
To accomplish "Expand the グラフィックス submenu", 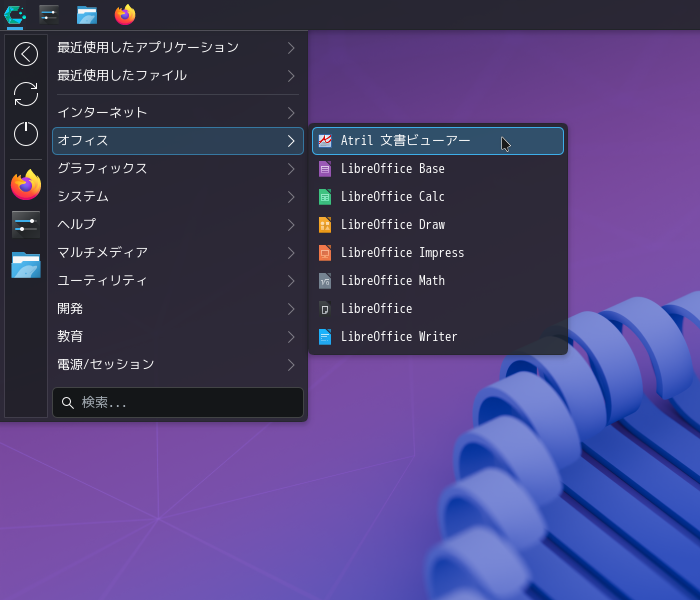I will tap(178, 169).
